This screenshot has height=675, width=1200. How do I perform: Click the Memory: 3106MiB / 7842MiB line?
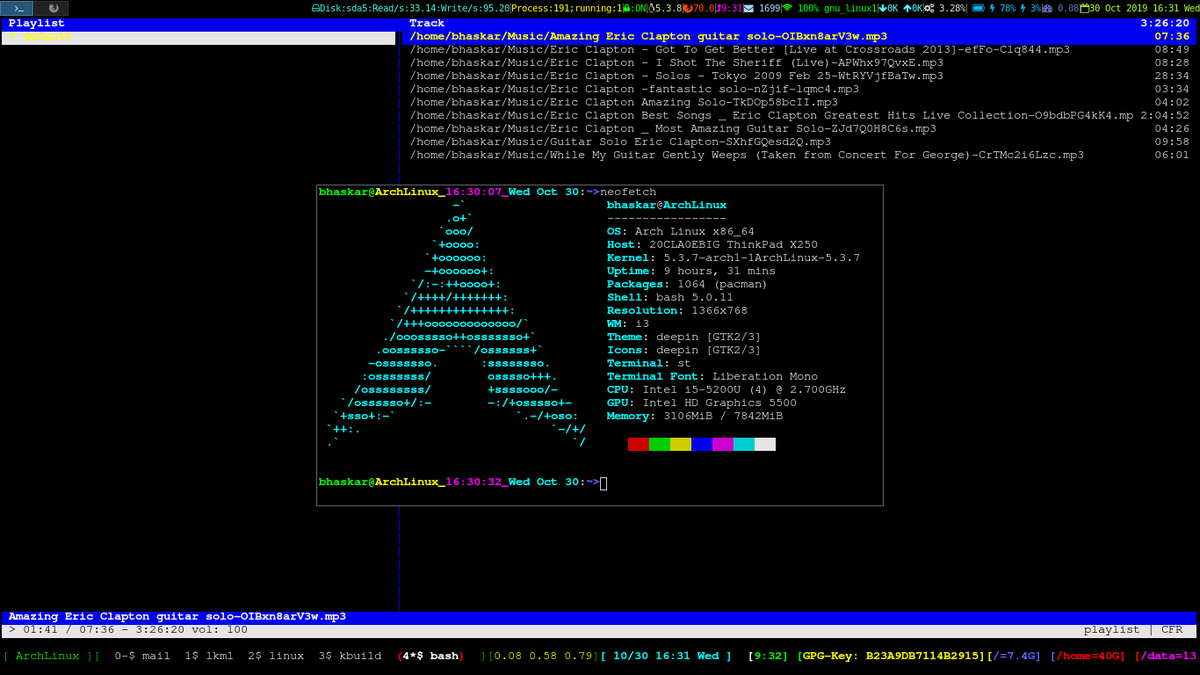pyautogui.click(x=695, y=416)
